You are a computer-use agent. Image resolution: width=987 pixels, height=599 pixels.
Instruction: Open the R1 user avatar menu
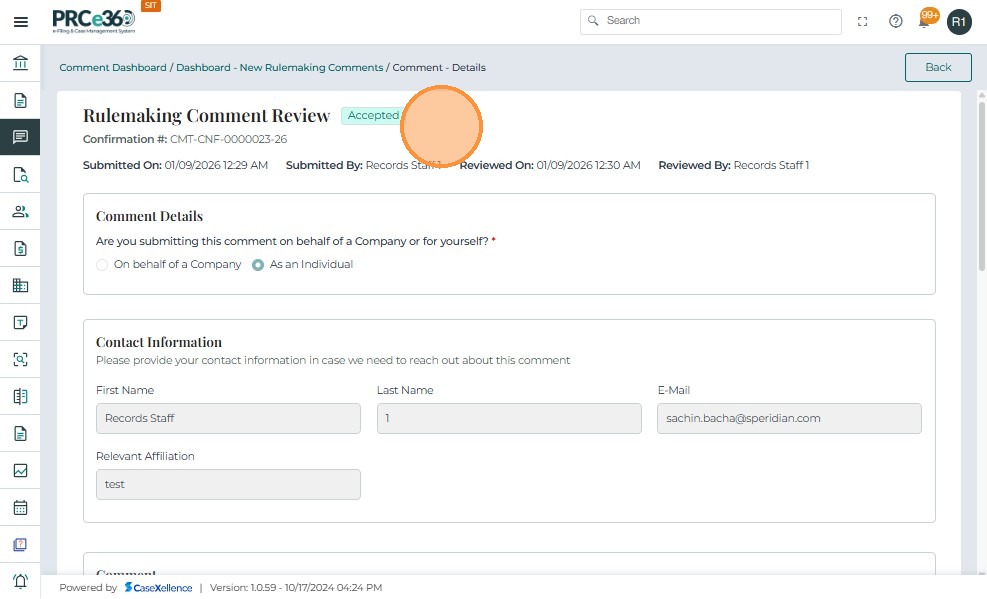pos(959,22)
